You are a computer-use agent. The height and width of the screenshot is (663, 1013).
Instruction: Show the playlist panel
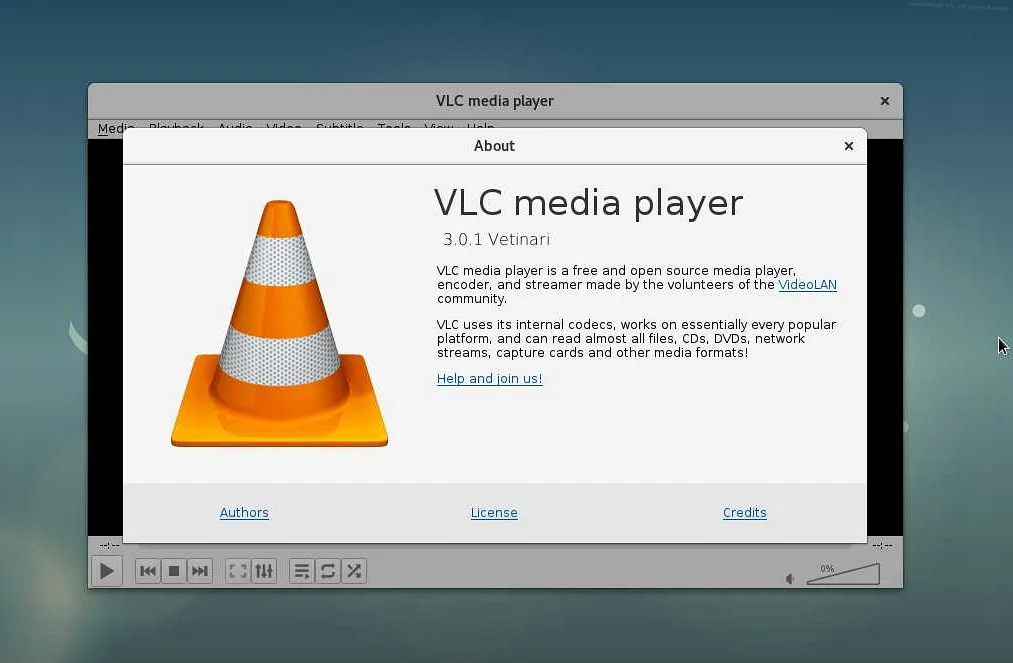click(x=302, y=571)
